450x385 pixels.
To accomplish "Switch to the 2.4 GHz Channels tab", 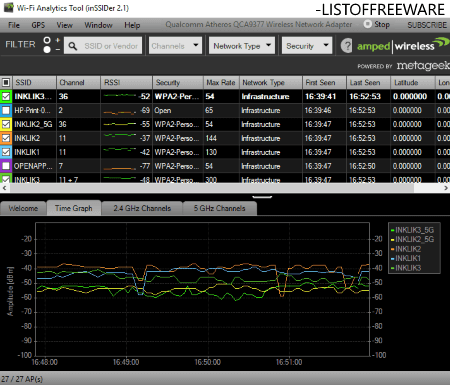I will [142, 208].
